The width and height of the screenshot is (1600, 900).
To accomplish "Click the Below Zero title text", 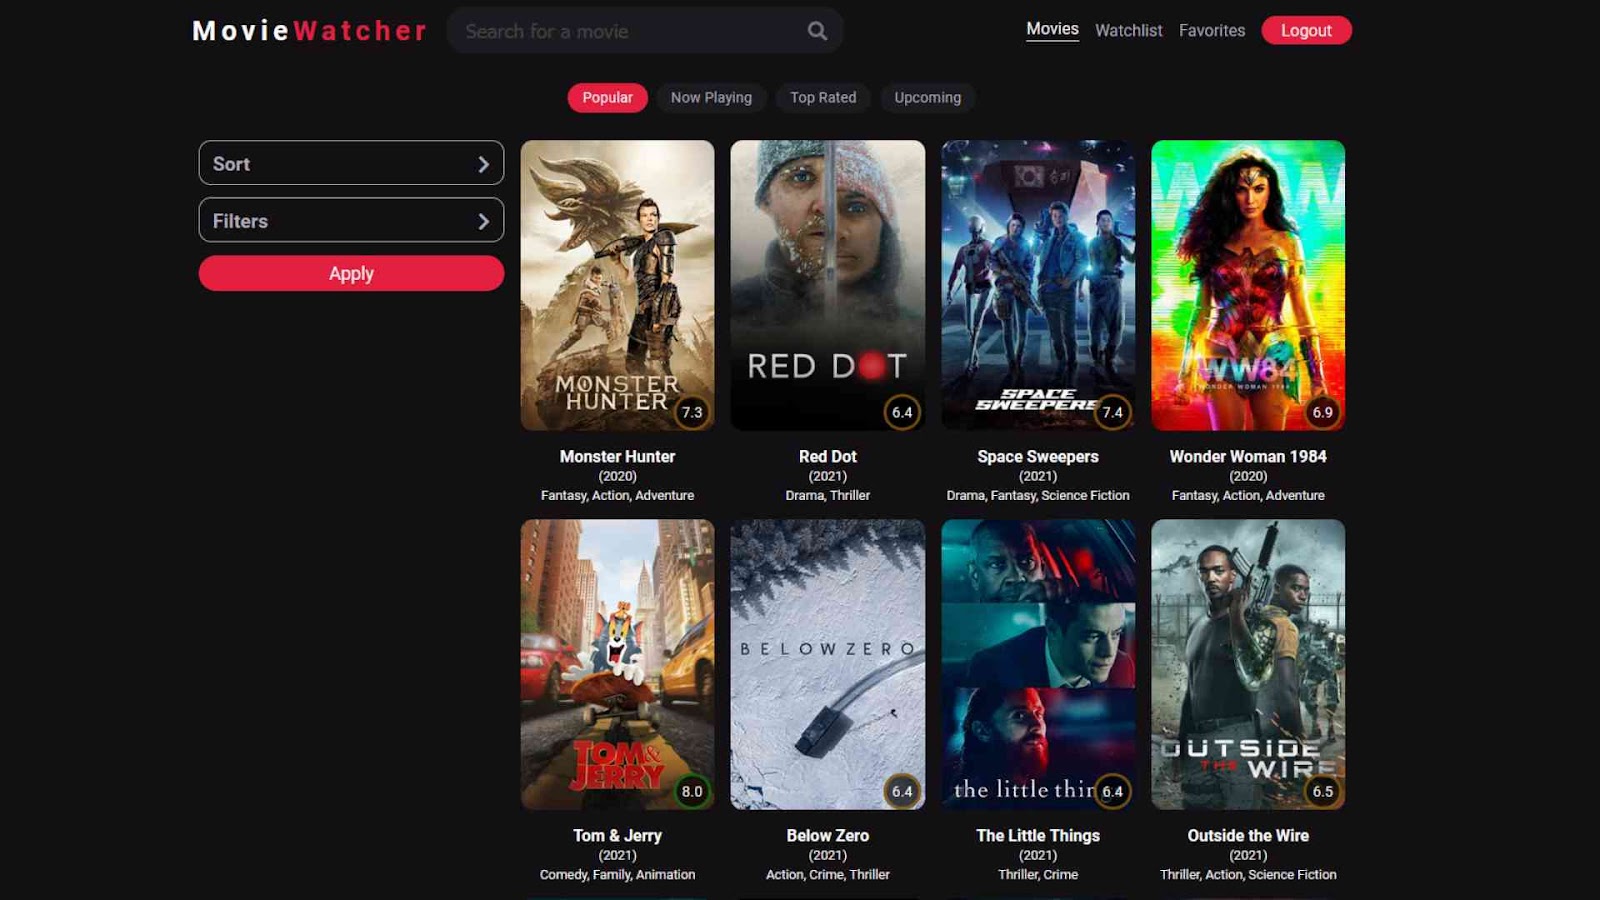I will (828, 835).
